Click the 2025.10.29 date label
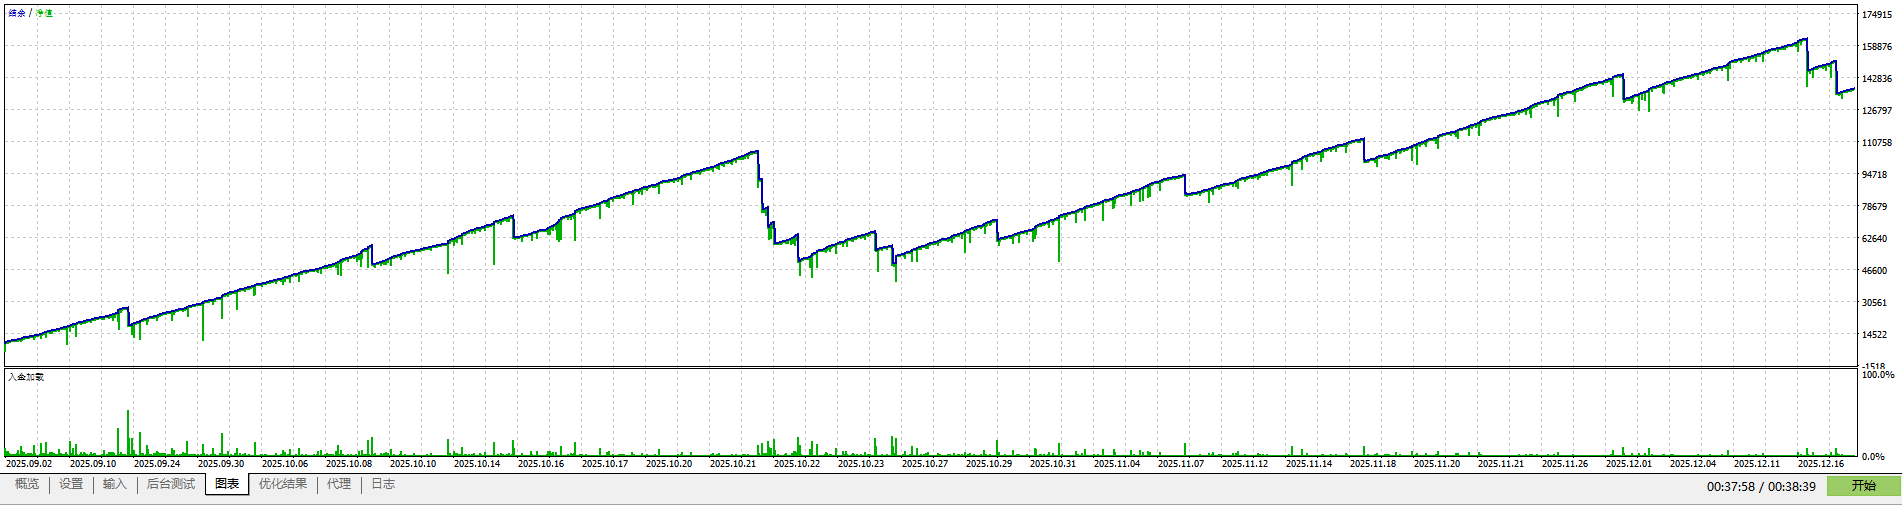Screen dimensions: 1902x508 [x=989, y=464]
